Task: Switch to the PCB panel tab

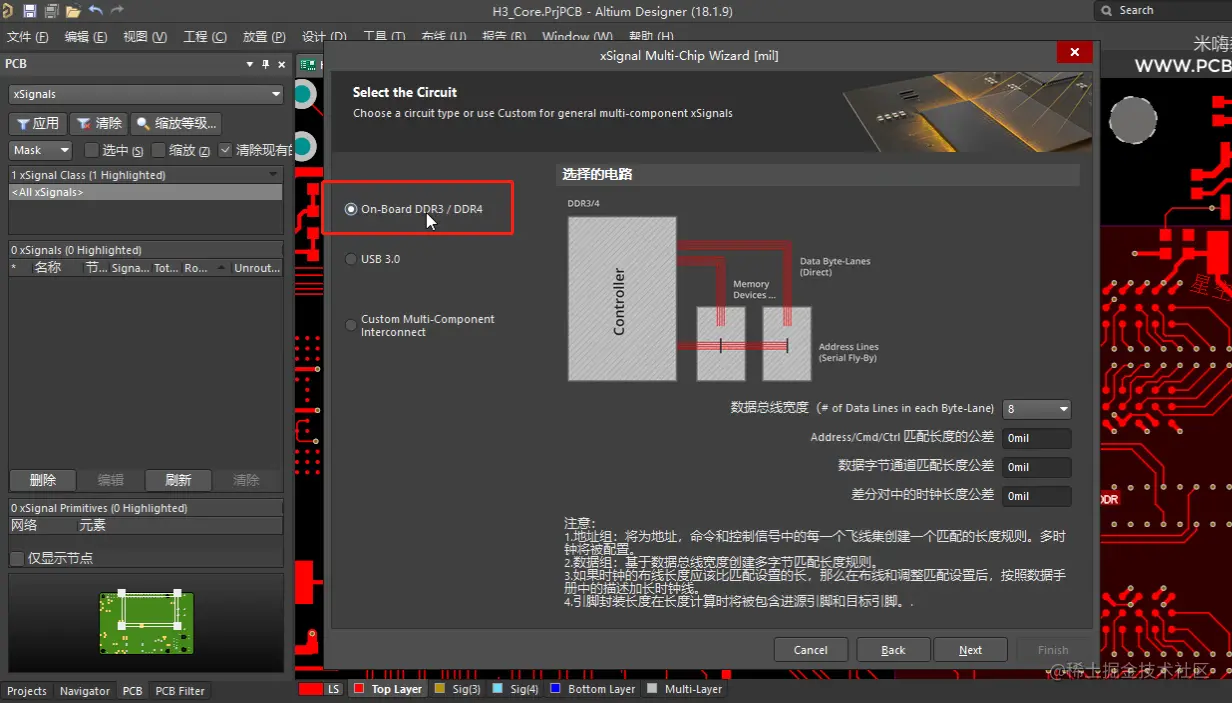Action: (x=132, y=691)
